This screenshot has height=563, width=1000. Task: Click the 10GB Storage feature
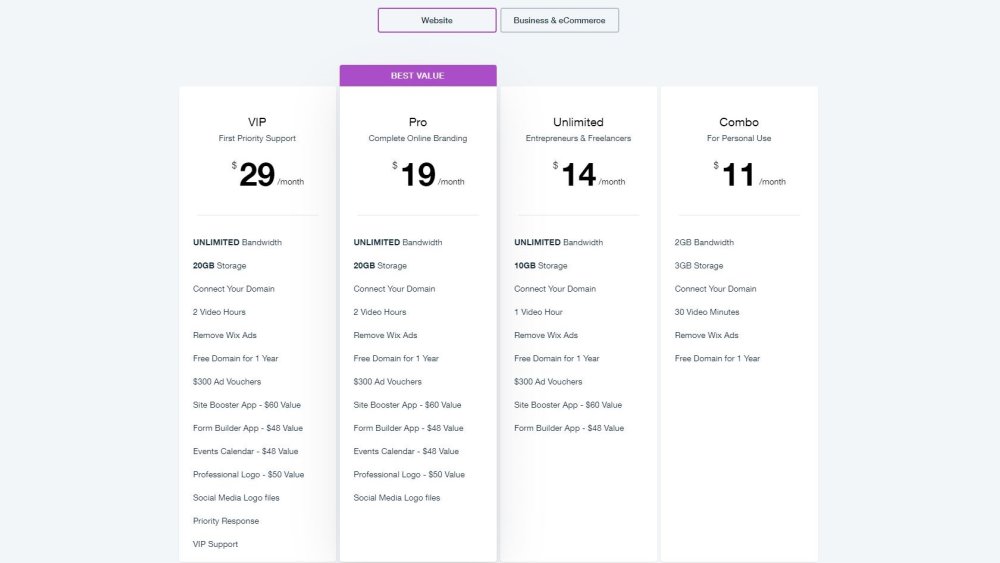pos(541,266)
